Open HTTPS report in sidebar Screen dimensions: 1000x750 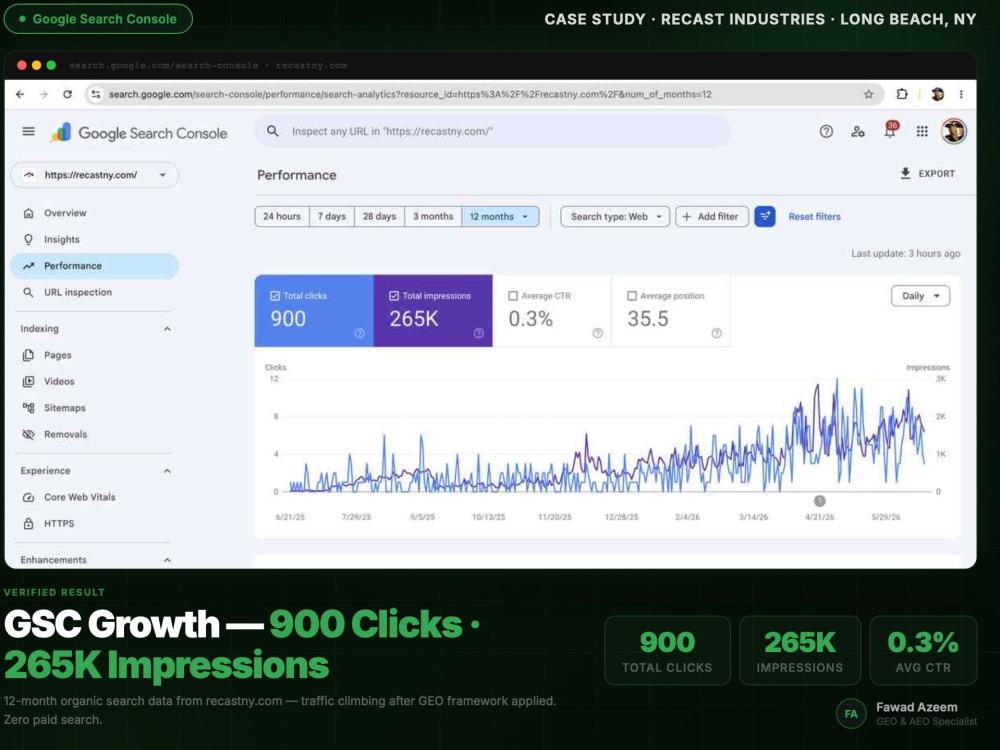94,524
